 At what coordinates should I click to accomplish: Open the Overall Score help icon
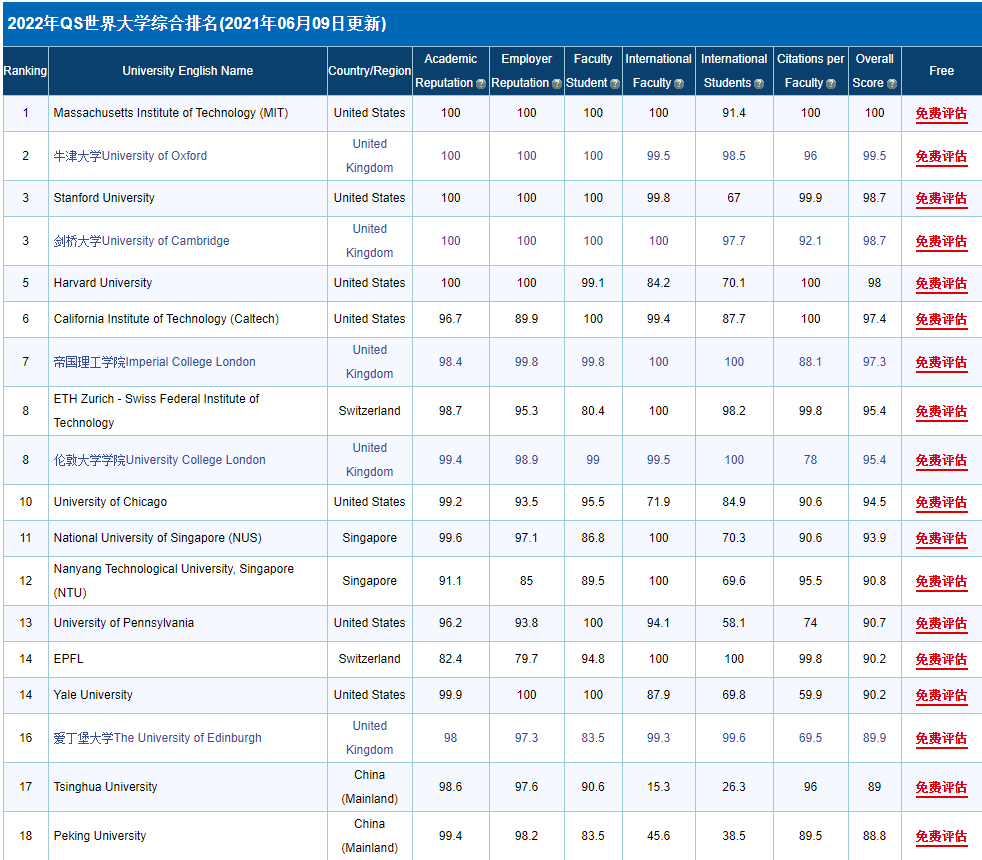[891, 84]
